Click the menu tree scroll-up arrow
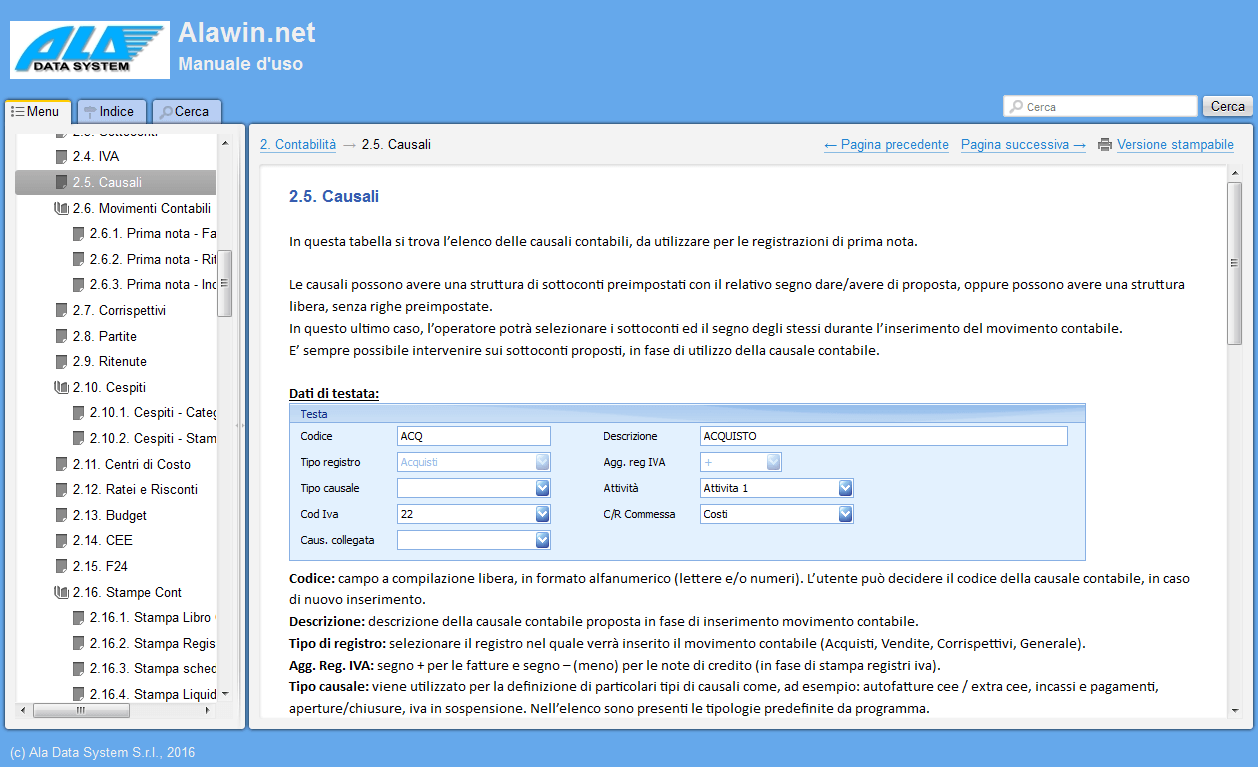The height and width of the screenshot is (767, 1258). pos(225,143)
